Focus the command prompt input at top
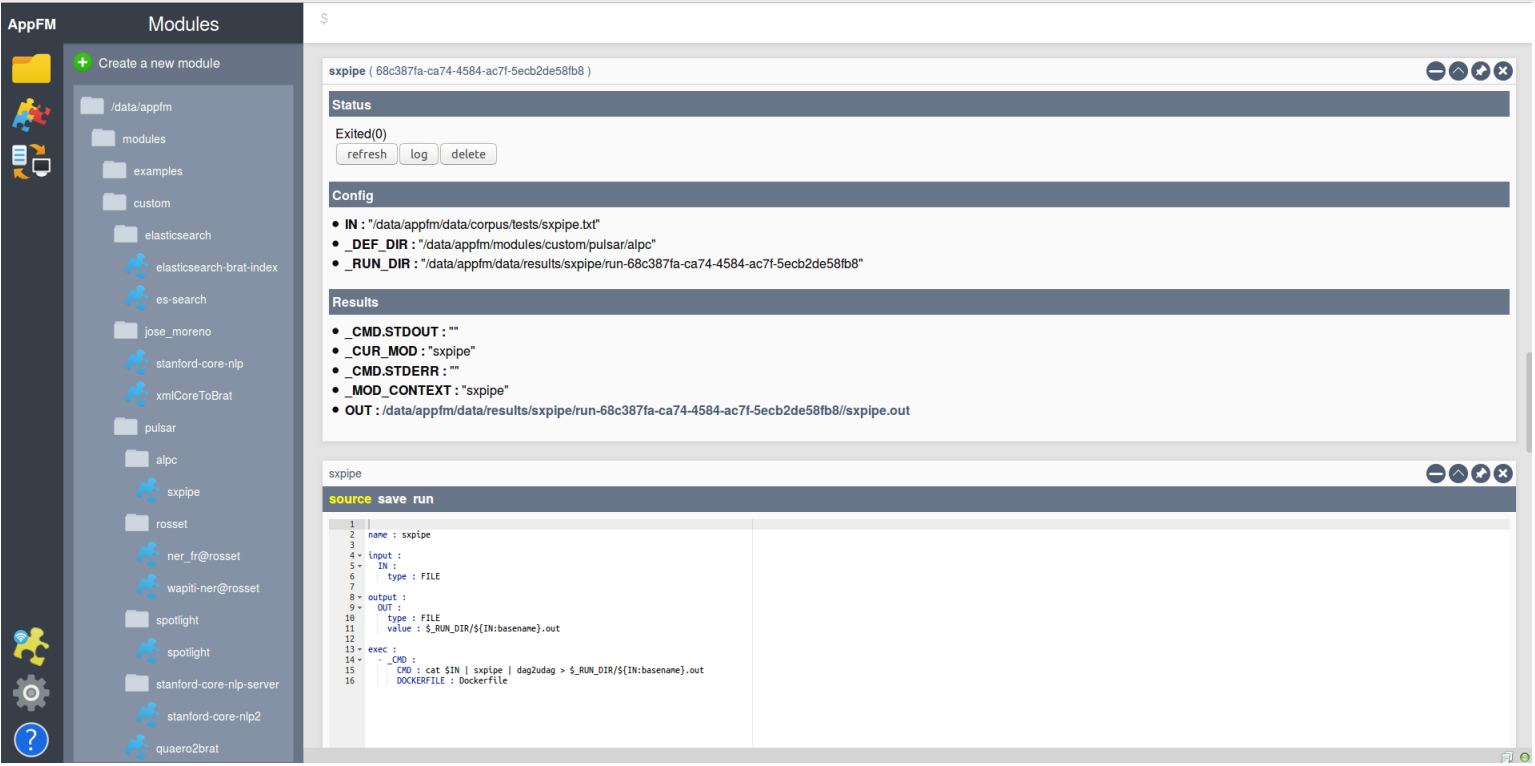 pos(918,19)
